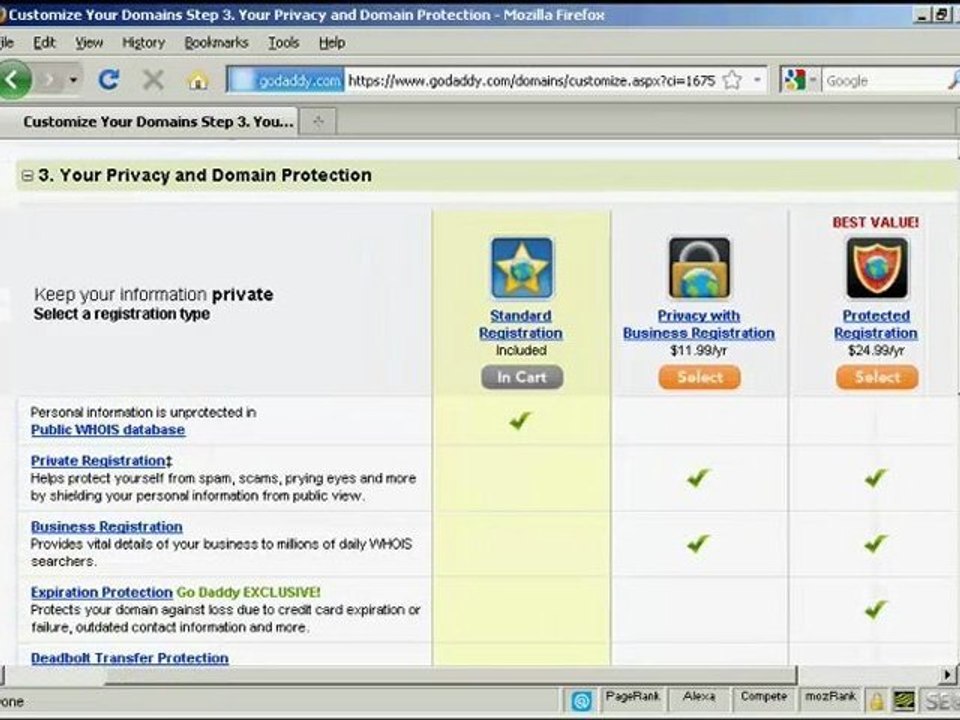This screenshot has width=960, height=720.
Task: Click the PageRank status bar item
Action: tap(632, 697)
